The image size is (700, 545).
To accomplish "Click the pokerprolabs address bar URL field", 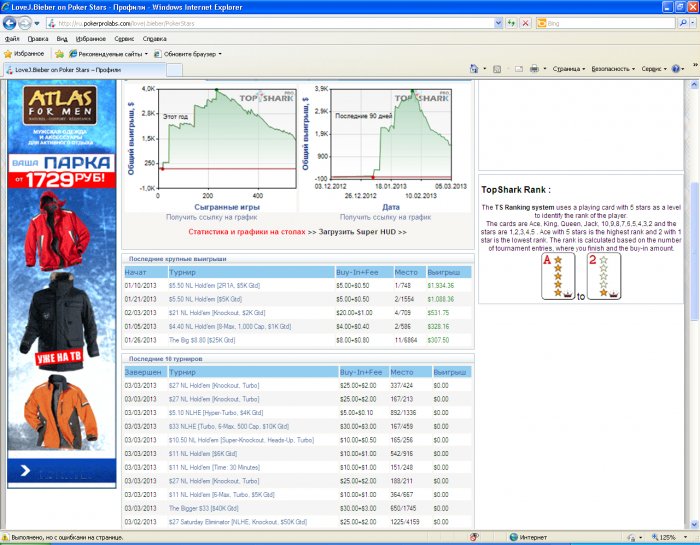I will pos(270,24).
